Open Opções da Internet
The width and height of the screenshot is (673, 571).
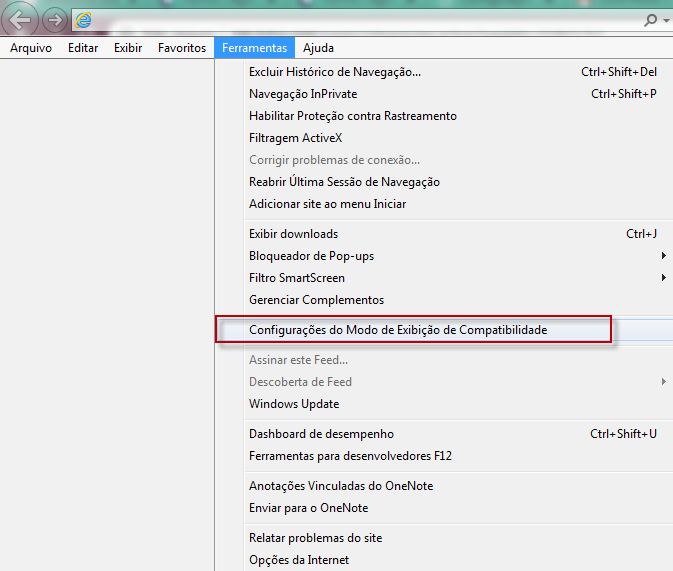coord(444,560)
